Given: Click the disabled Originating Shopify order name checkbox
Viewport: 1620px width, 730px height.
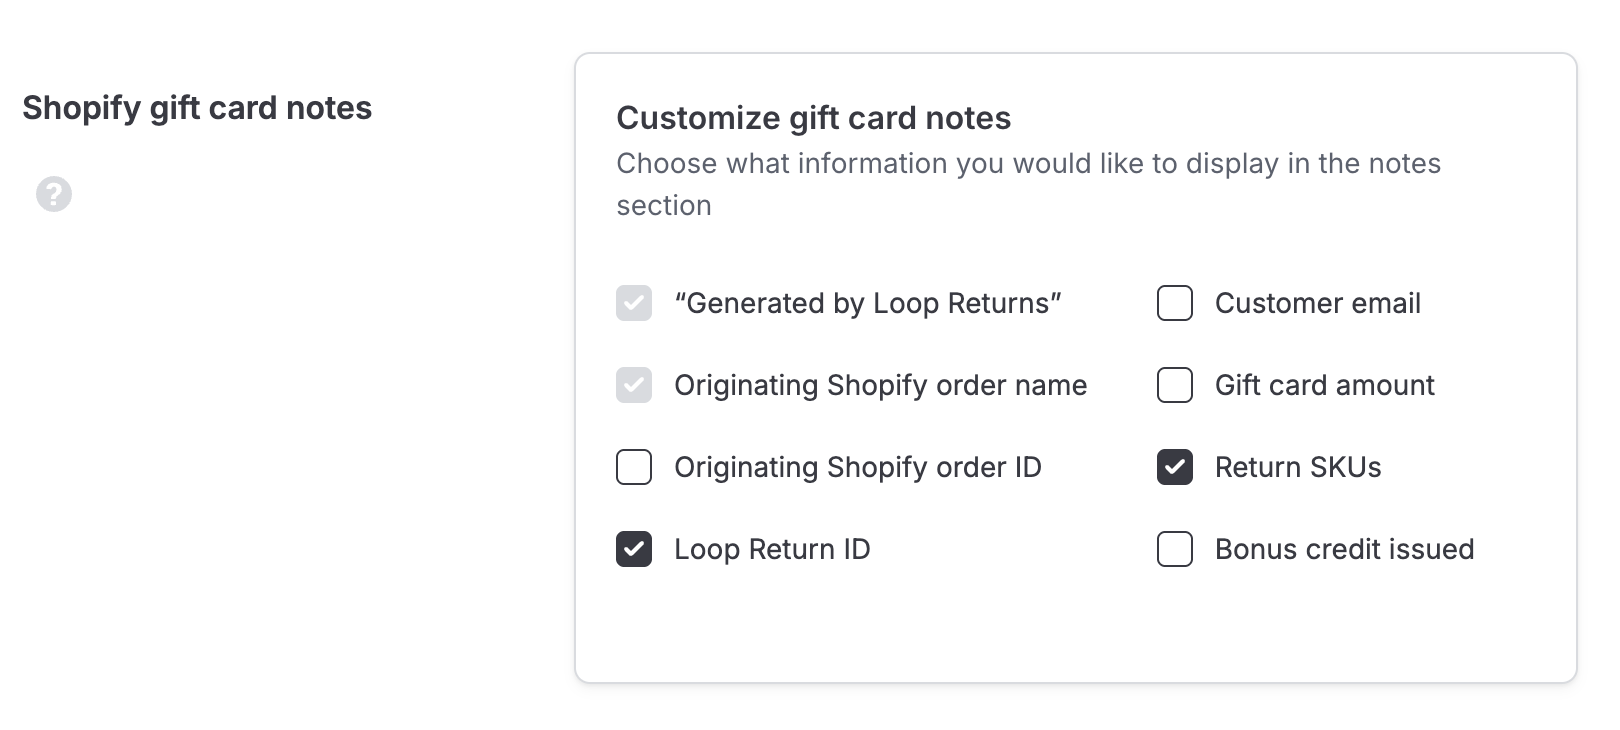Looking at the screenshot, I should click(634, 385).
